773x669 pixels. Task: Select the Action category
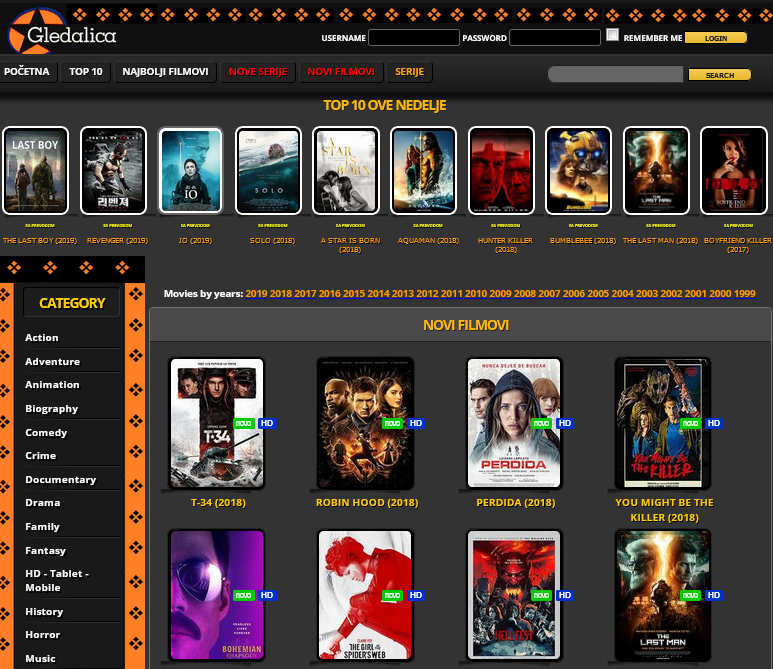click(x=42, y=338)
